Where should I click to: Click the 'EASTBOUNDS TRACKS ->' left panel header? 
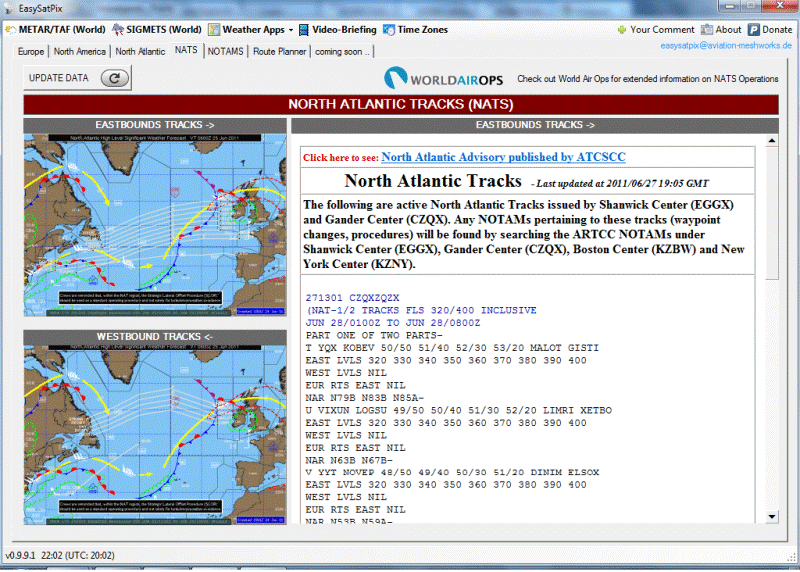pyautogui.click(x=155, y=125)
